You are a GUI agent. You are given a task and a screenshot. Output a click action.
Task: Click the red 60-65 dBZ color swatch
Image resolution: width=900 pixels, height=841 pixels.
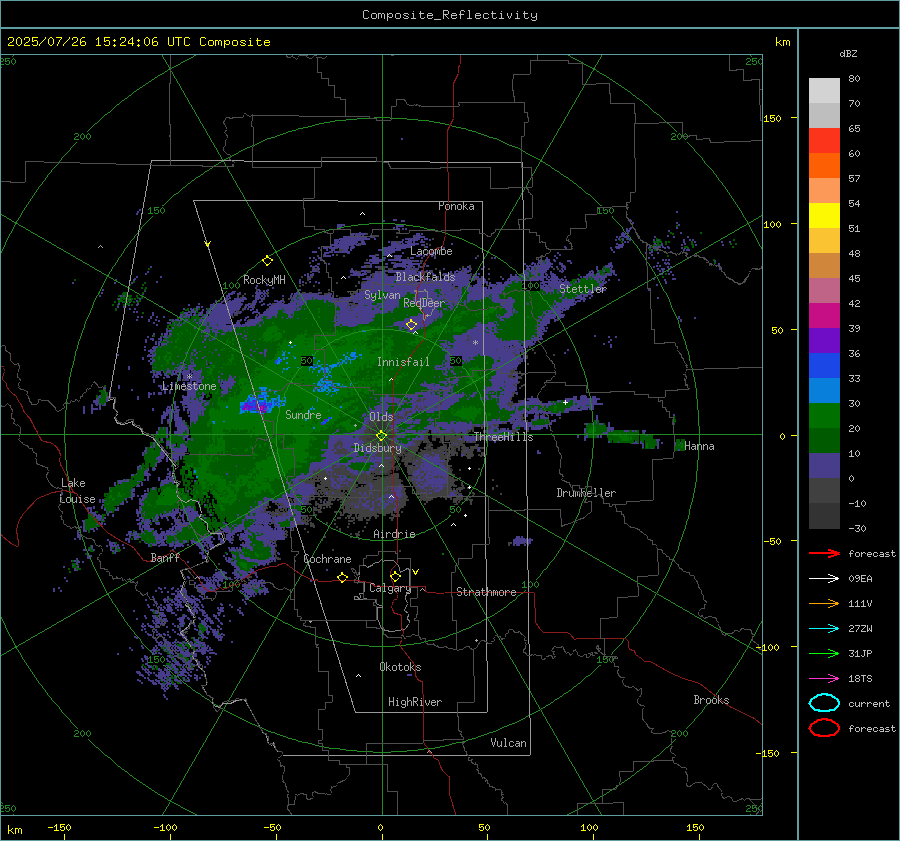coord(824,141)
